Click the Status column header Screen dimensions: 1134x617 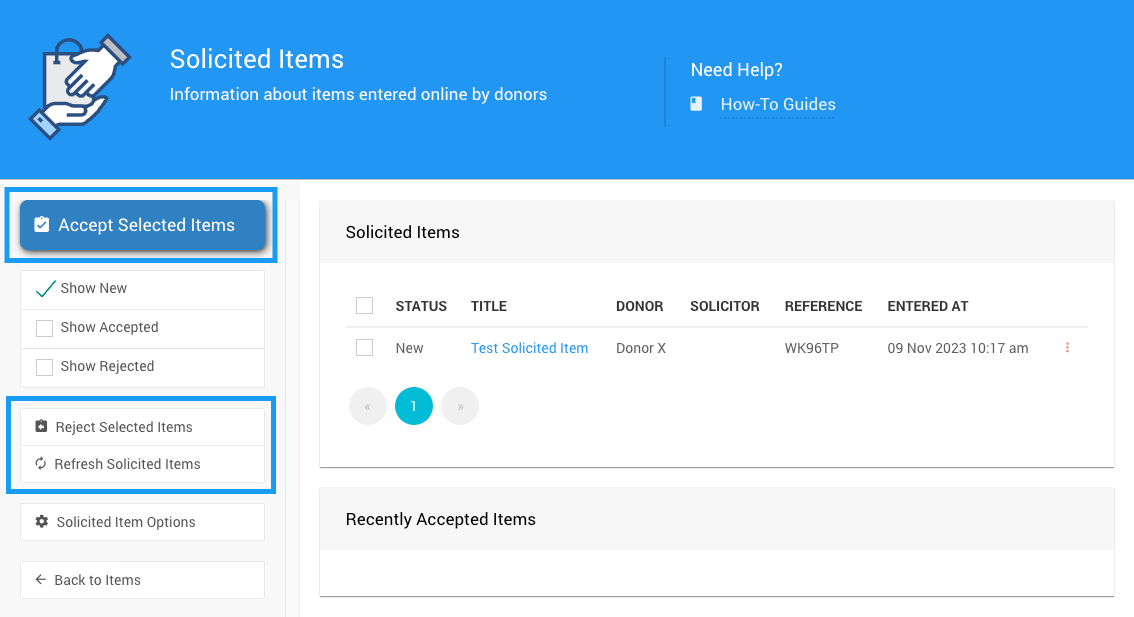421,306
